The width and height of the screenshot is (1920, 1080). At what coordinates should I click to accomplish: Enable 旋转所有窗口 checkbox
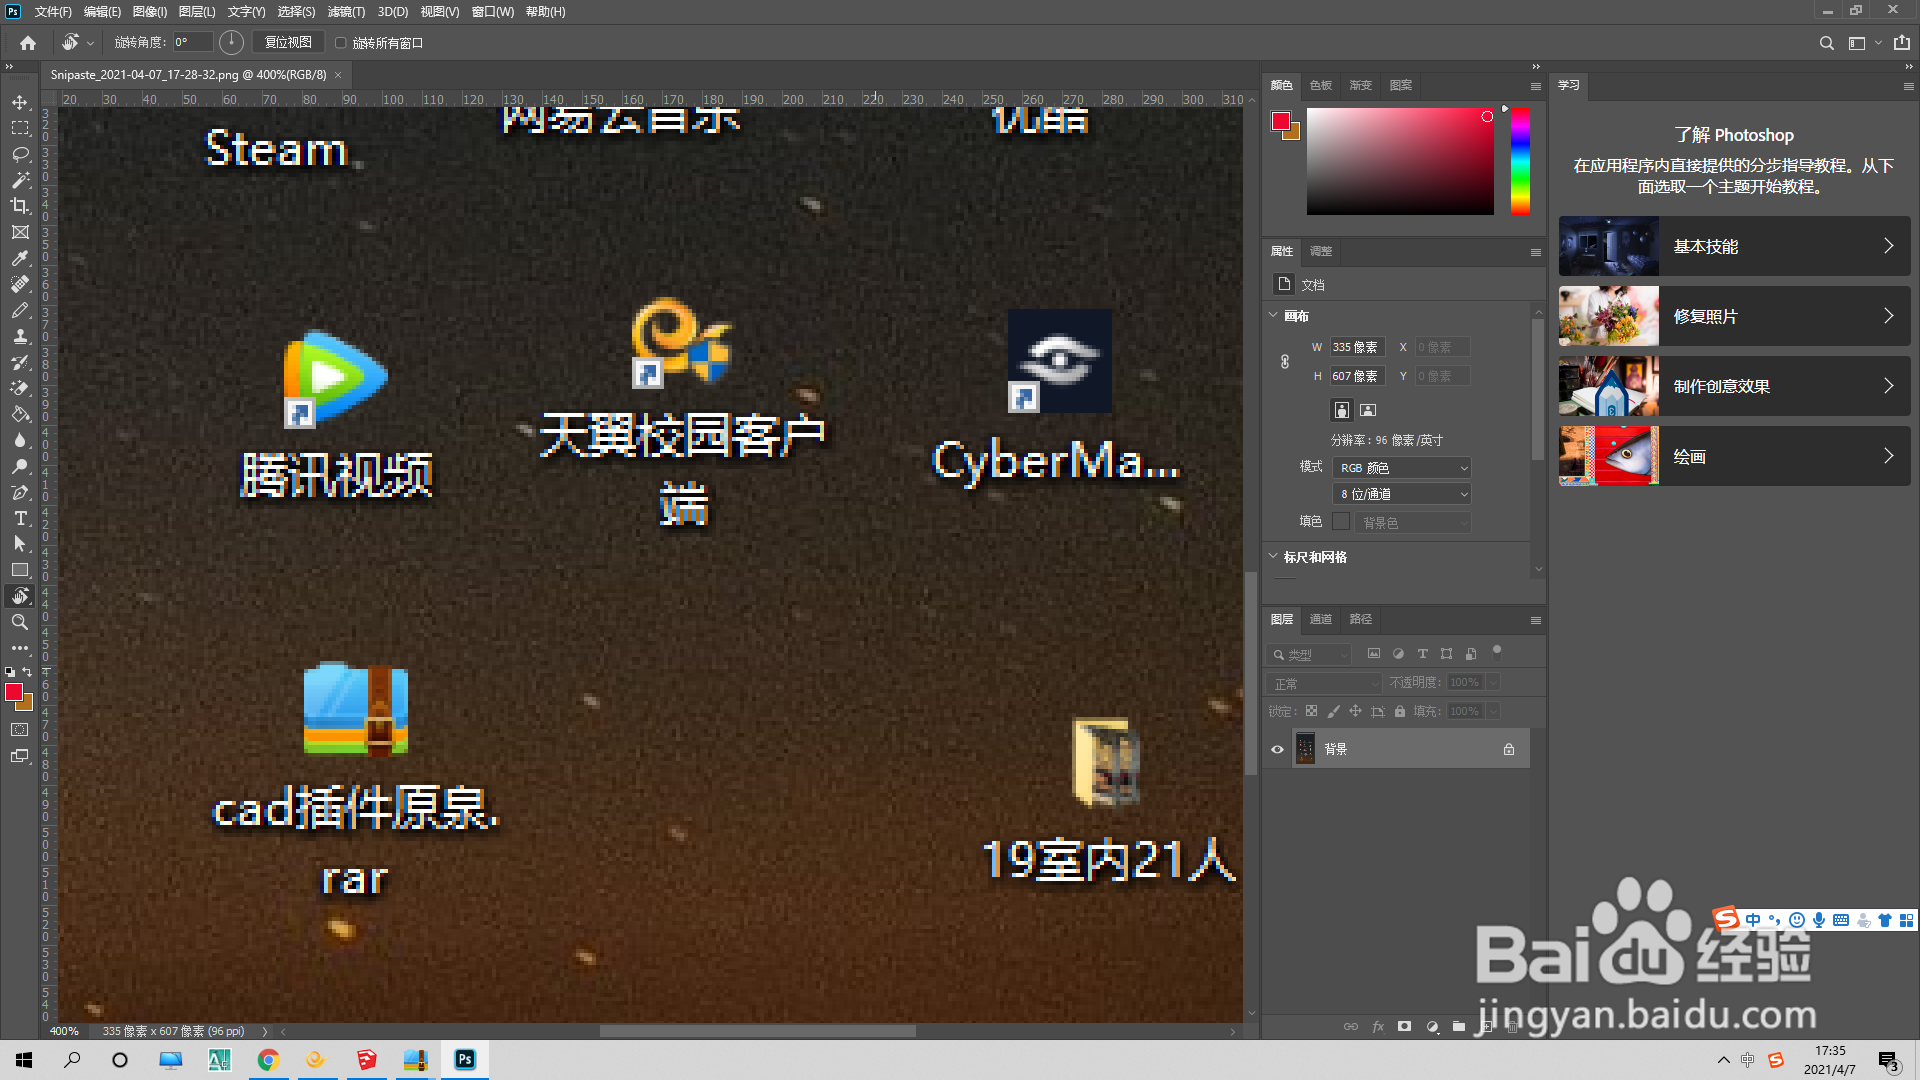(x=340, y=43)
